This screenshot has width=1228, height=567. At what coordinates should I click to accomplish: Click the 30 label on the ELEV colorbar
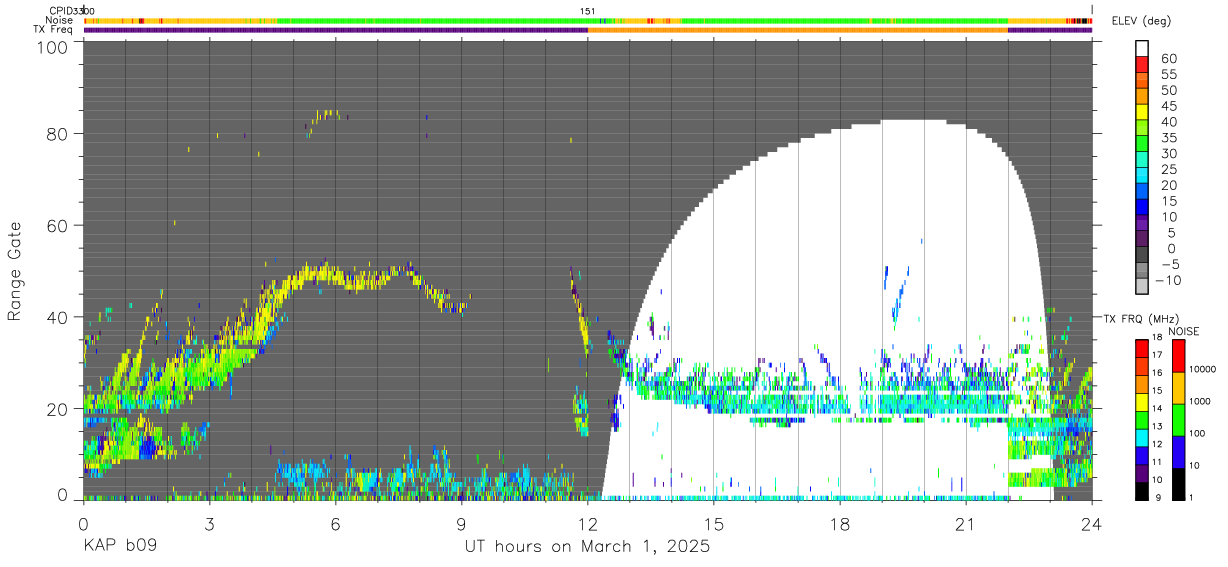click(x=1169, y=153)
